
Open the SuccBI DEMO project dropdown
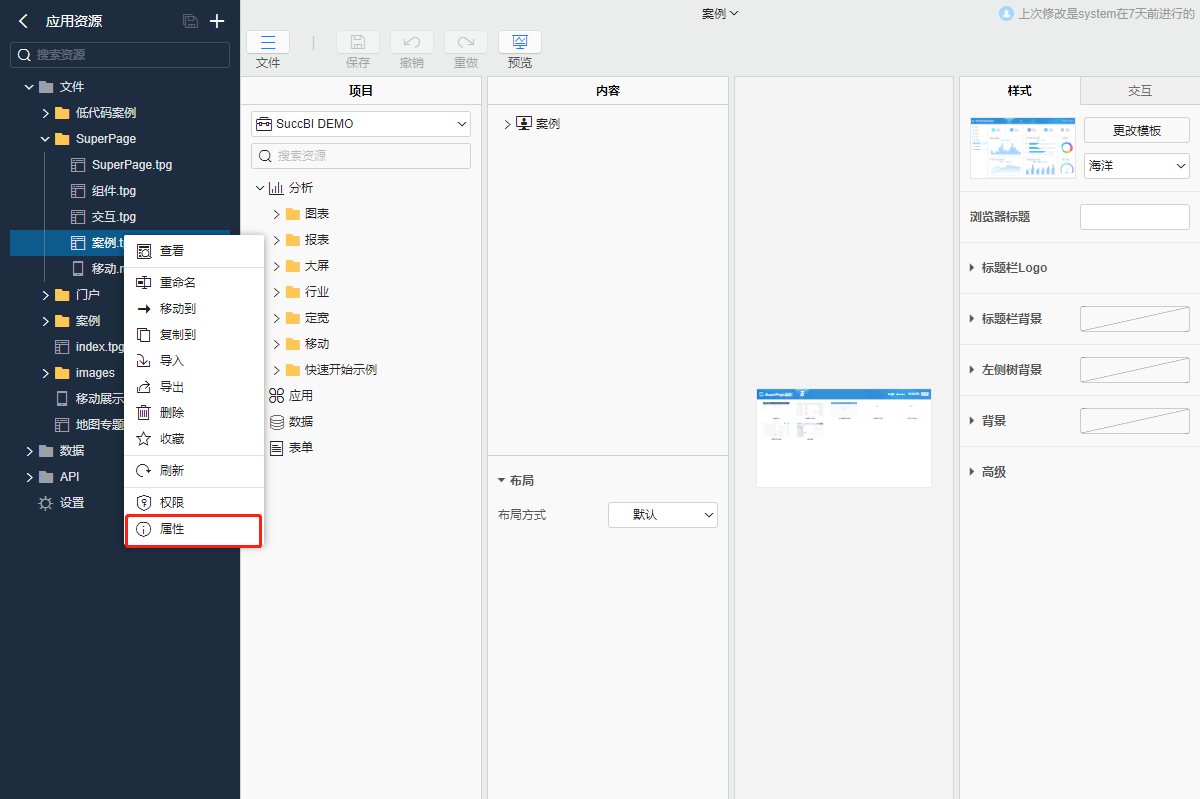click(x=361, y=124)
